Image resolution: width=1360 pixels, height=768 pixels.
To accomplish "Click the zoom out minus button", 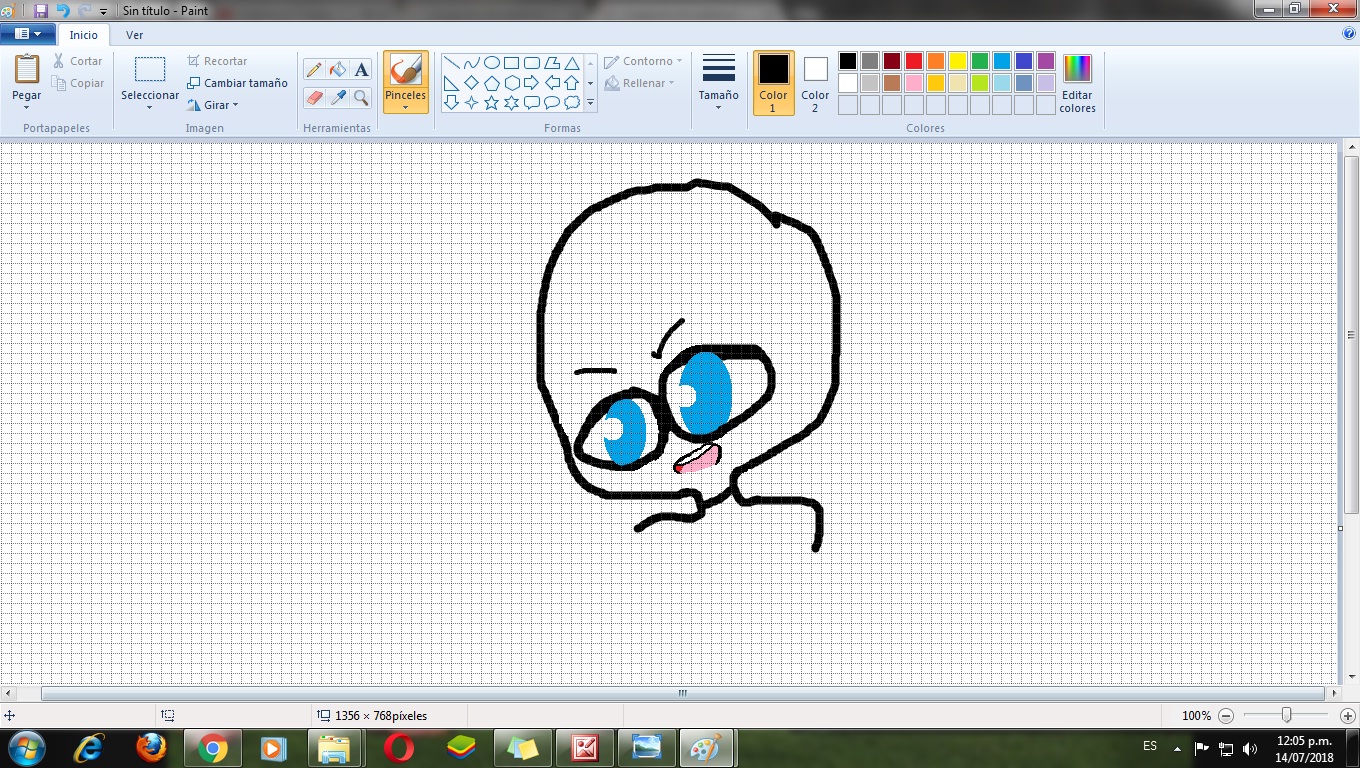I will pos(1226,716).
